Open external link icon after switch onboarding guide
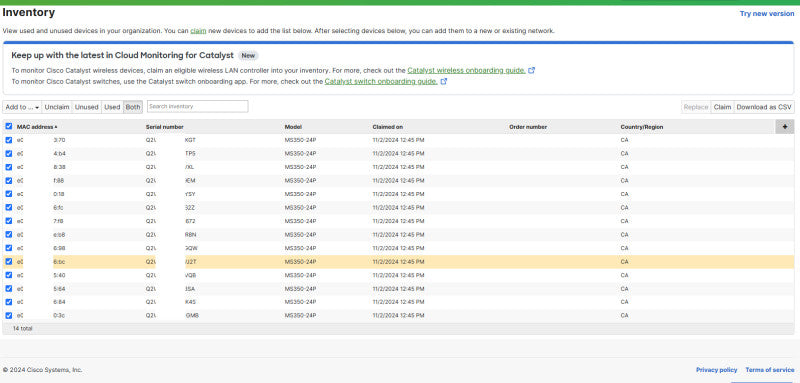800x383 pixels. point(443,81)
